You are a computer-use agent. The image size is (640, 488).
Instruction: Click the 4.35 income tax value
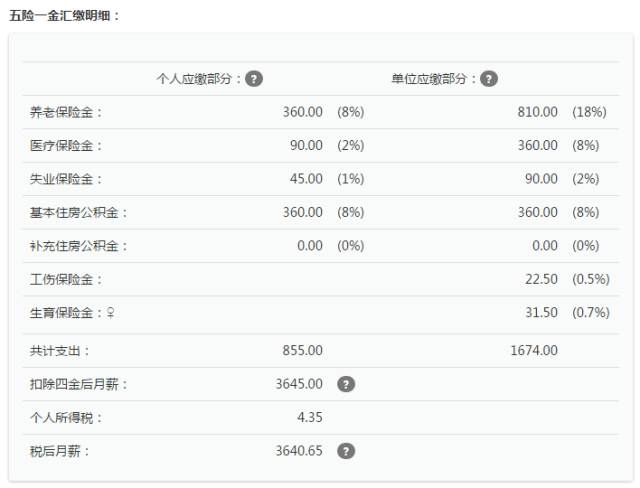[x=310, y=417]
